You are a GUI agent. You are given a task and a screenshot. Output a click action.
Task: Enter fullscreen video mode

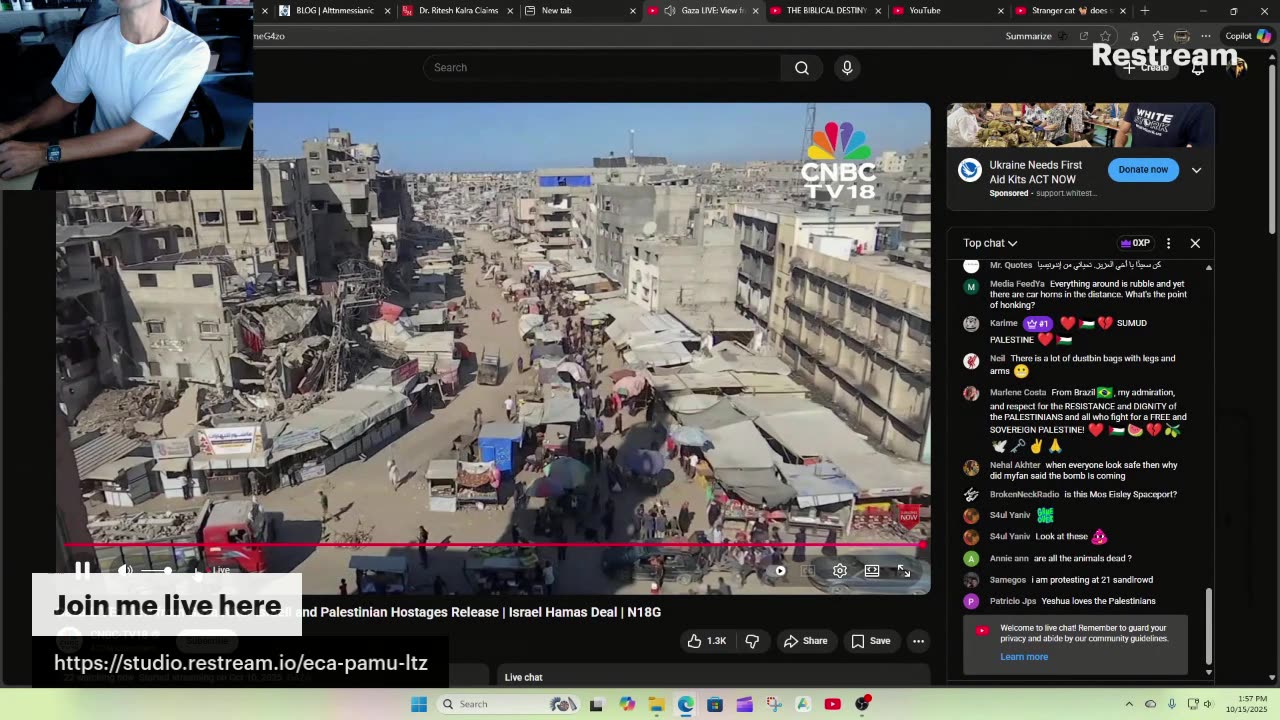click(904, 571)
